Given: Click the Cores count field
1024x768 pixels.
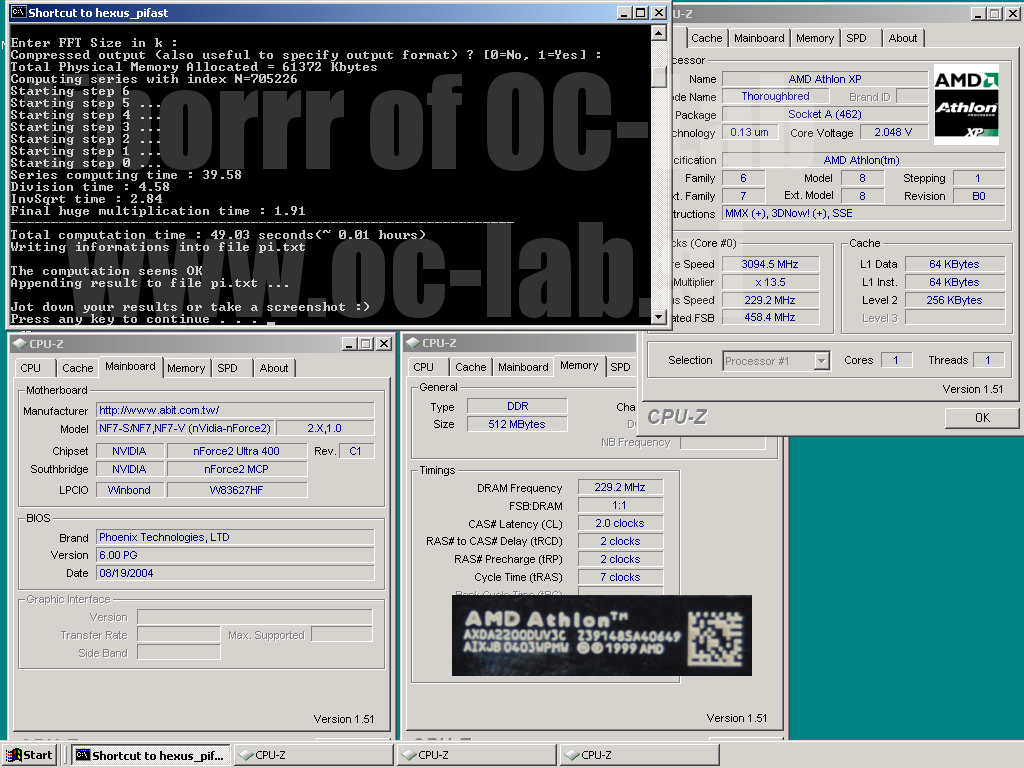Looking at the screenshot, I should pos(896,360).
